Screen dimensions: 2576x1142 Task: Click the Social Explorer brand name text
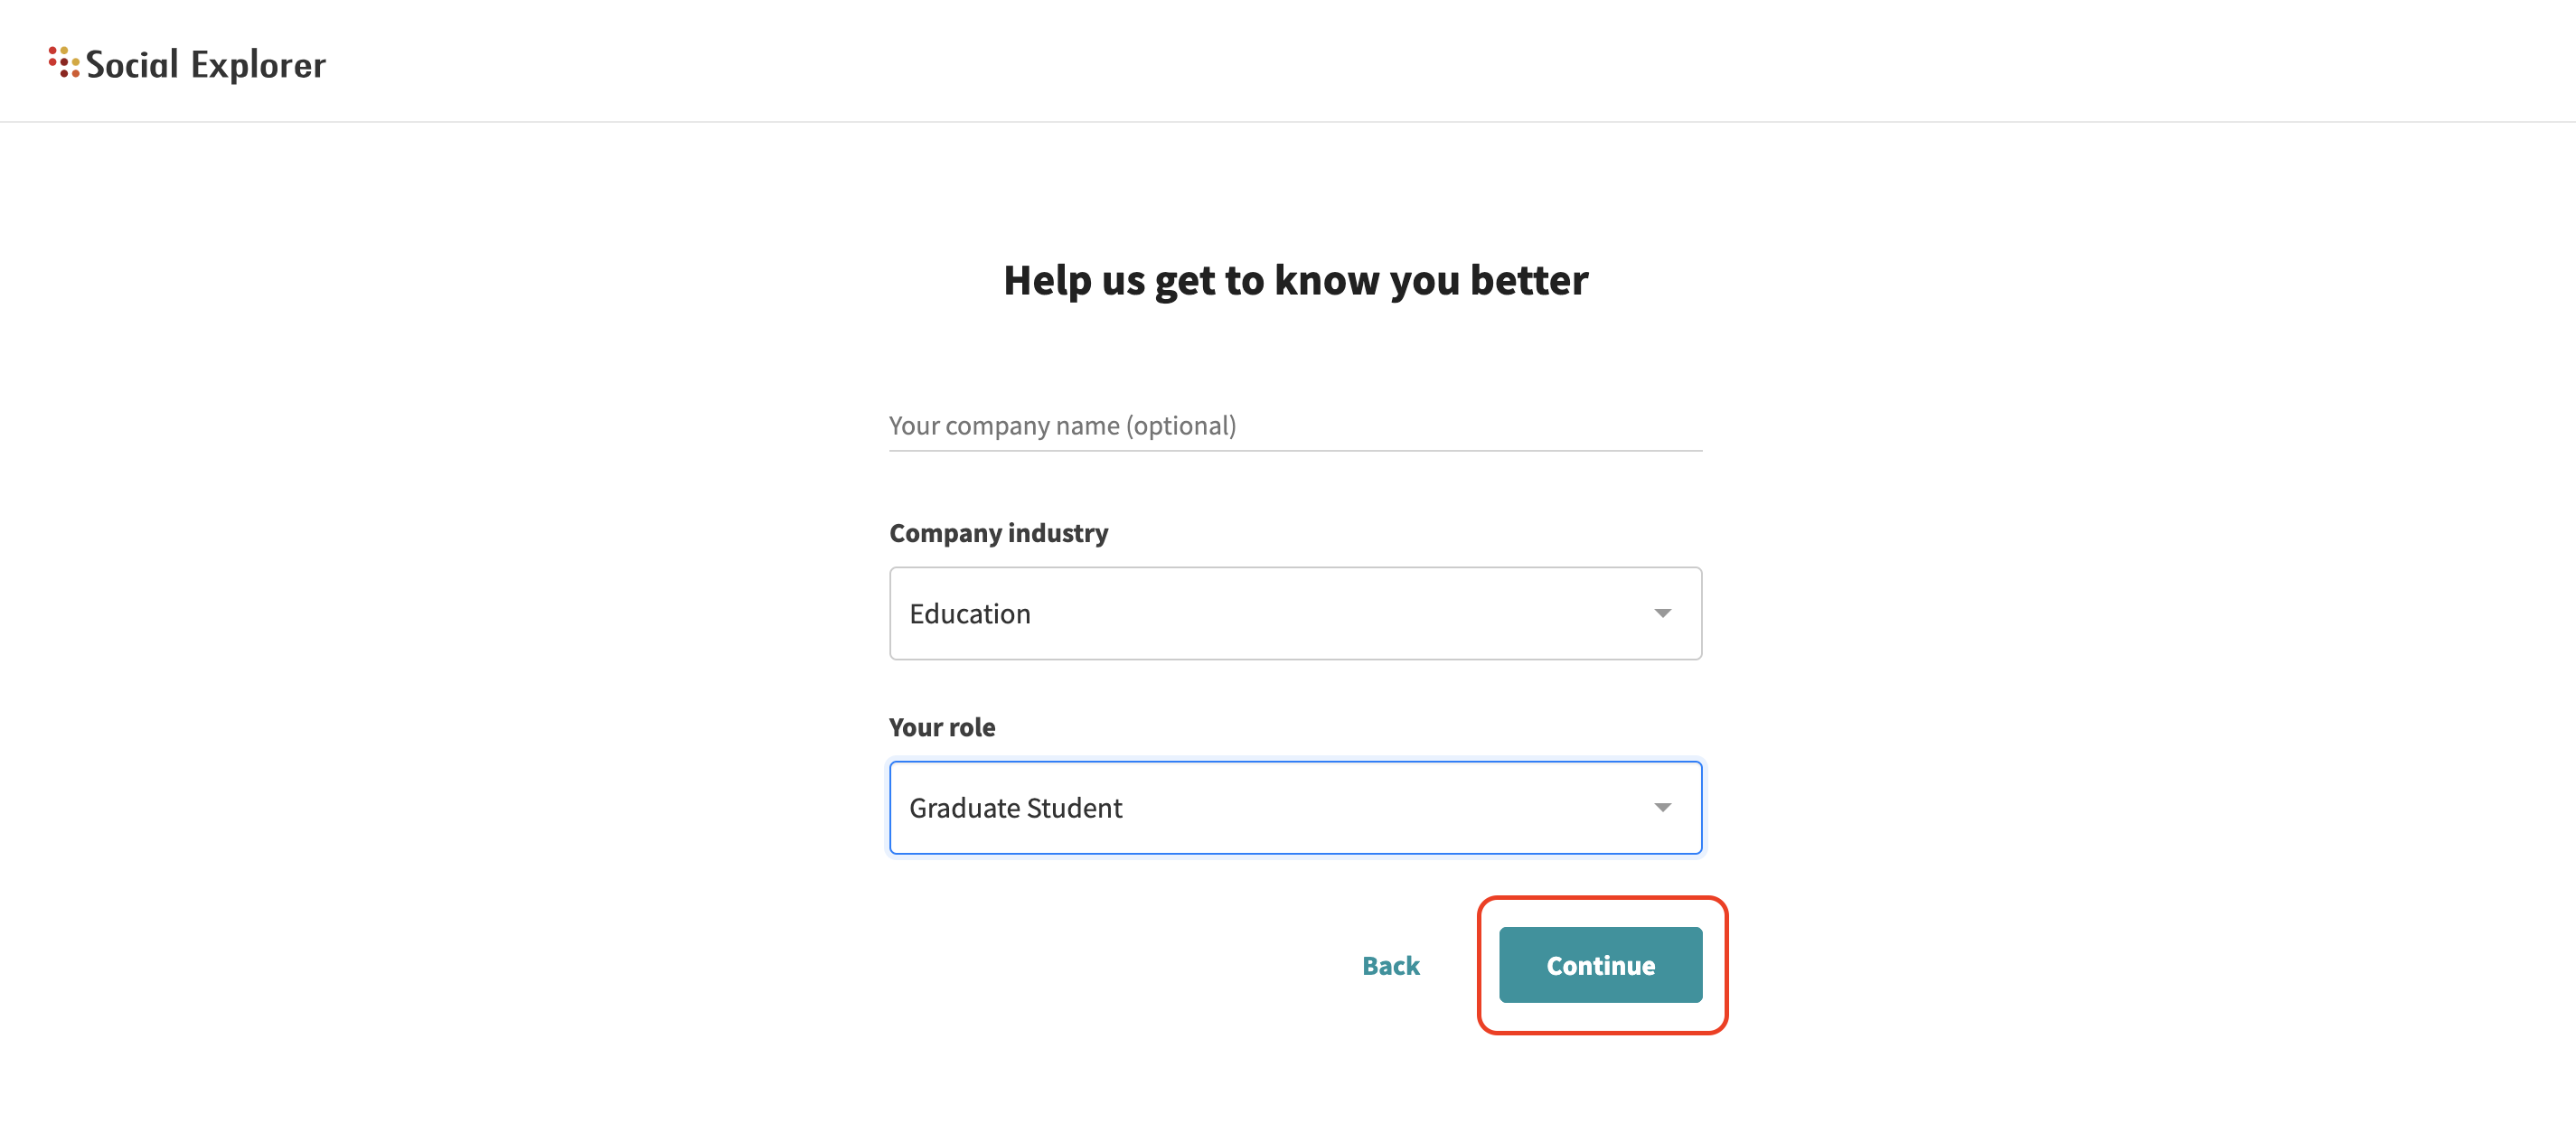coord(205,65)
